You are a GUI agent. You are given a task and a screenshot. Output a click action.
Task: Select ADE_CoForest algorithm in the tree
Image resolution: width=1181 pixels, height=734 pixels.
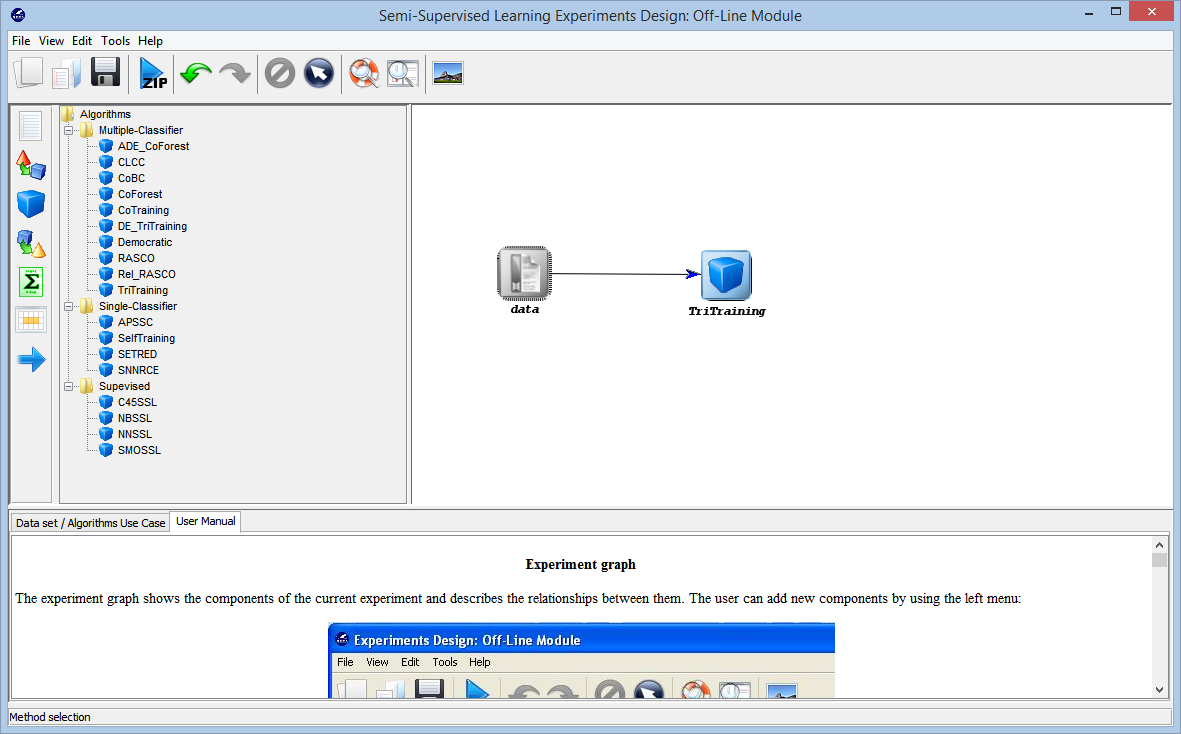[x=153, y=146]
